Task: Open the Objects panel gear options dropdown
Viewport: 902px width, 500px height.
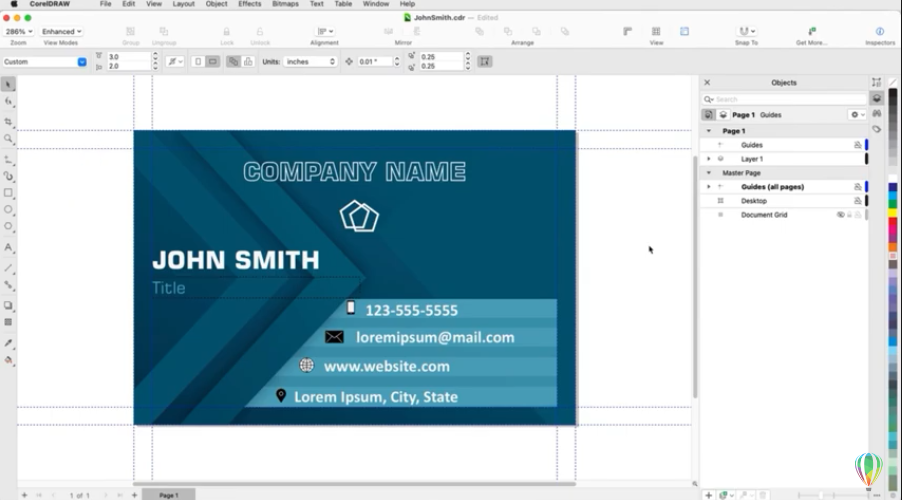Action: coord(858,115)
